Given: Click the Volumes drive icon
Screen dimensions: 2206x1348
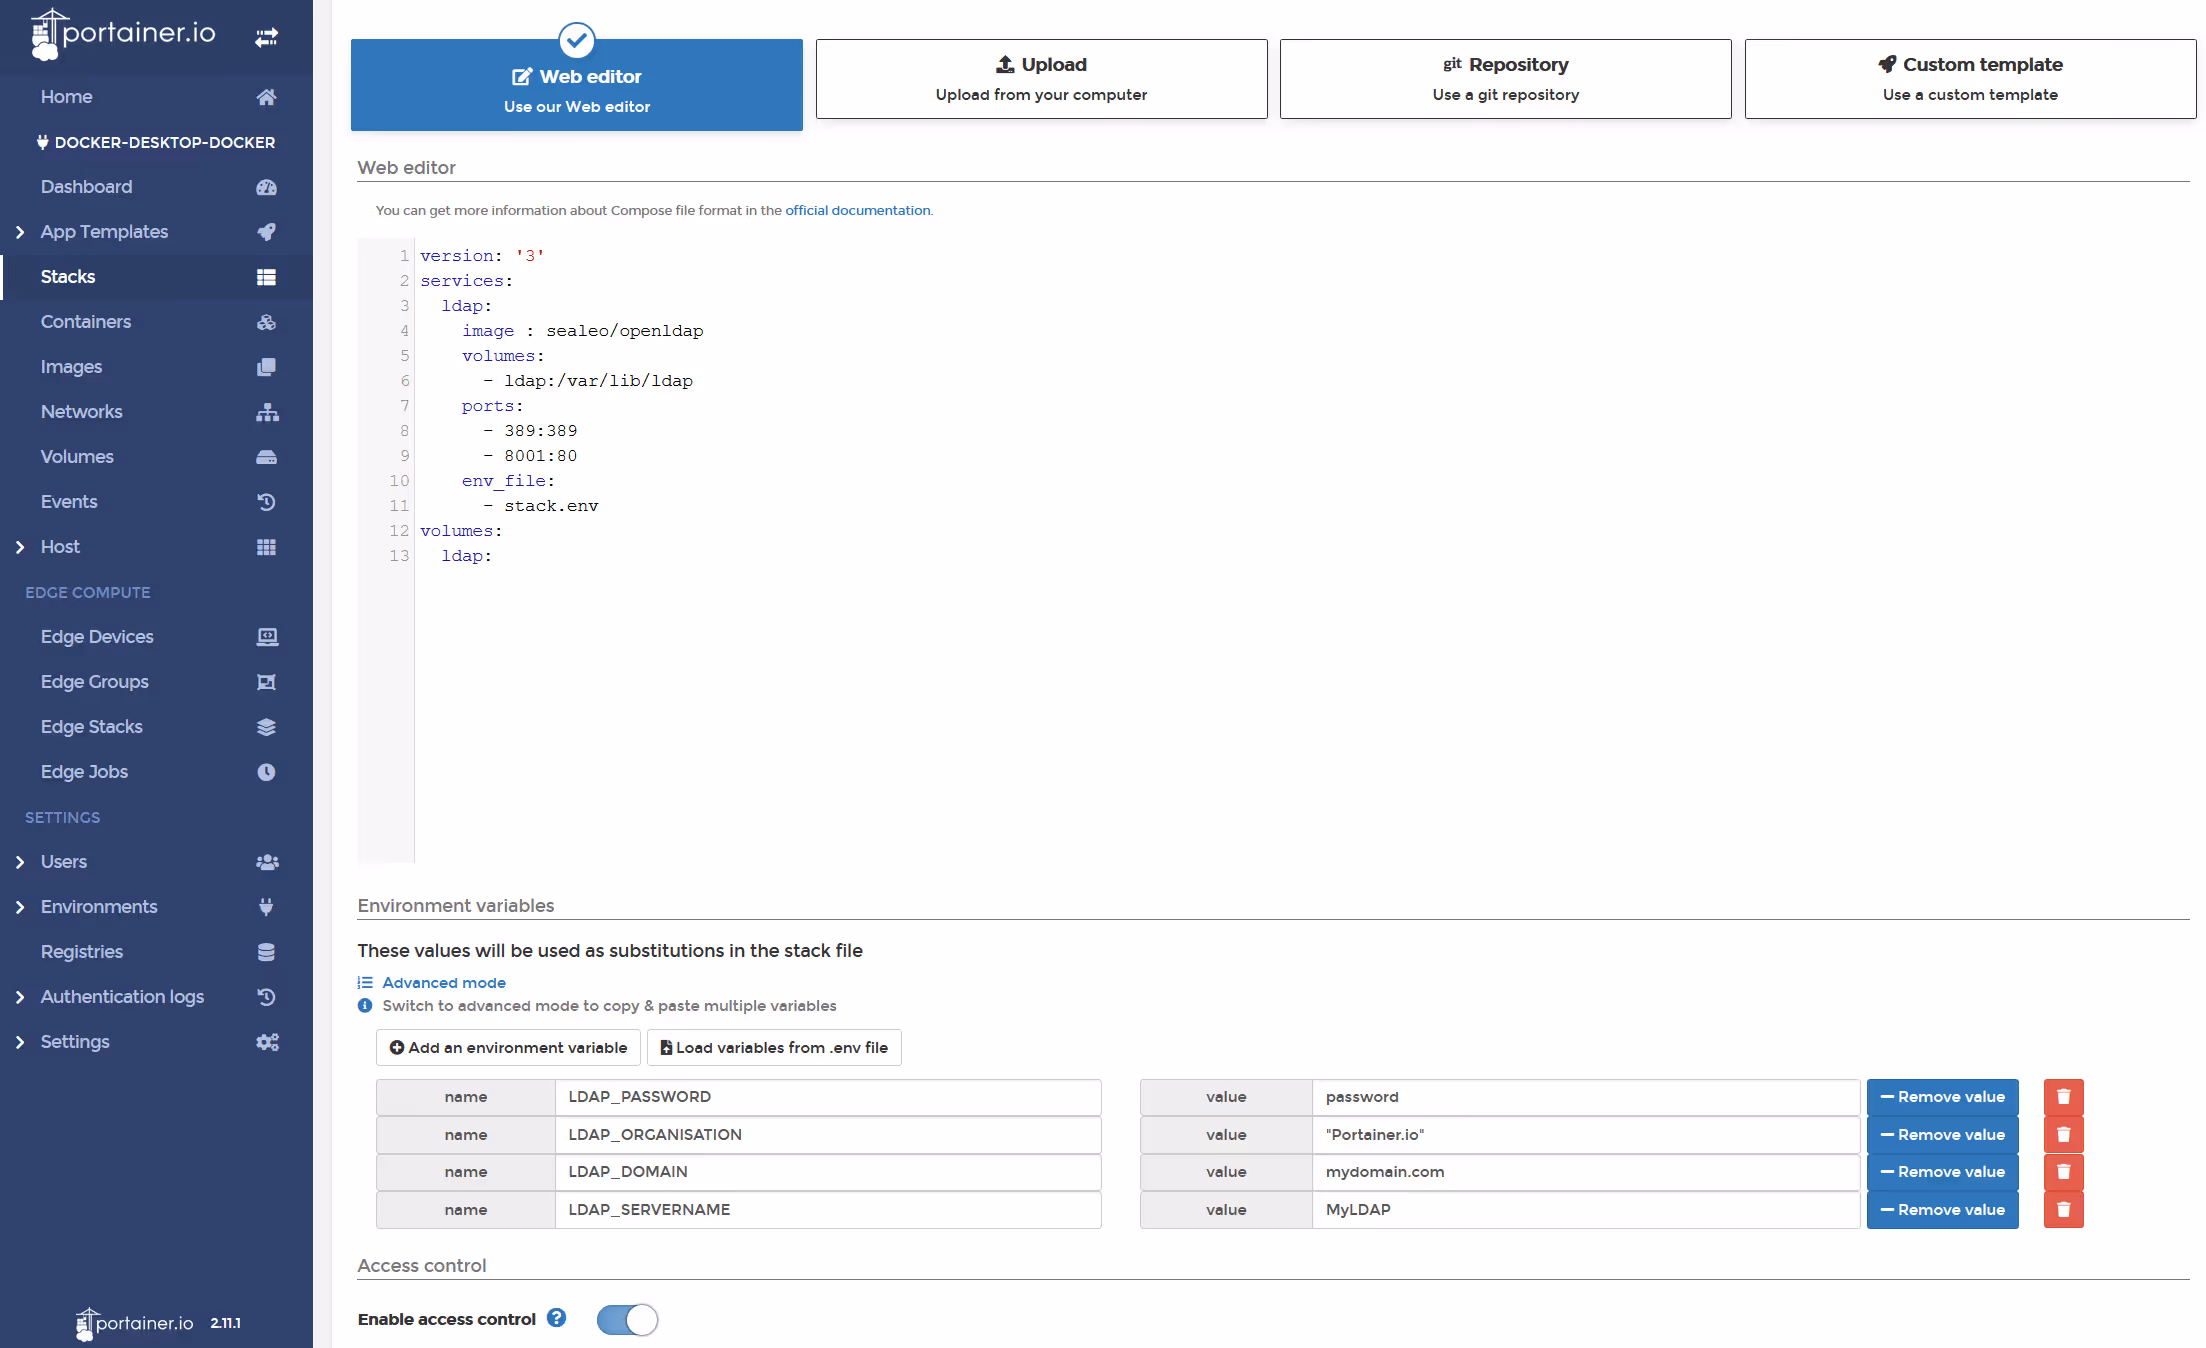Looking at the screenshot, I should coord(266,457).
